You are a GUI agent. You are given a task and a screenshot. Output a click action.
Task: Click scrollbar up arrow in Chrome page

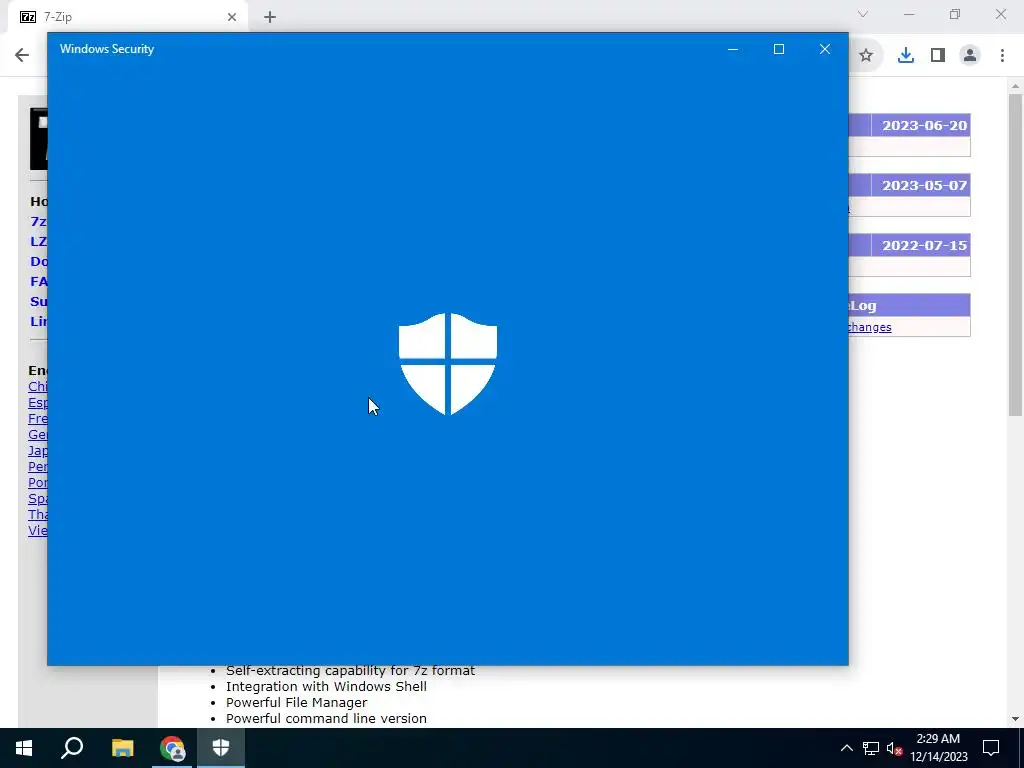pyautogui.click(x=1015, y=86)
